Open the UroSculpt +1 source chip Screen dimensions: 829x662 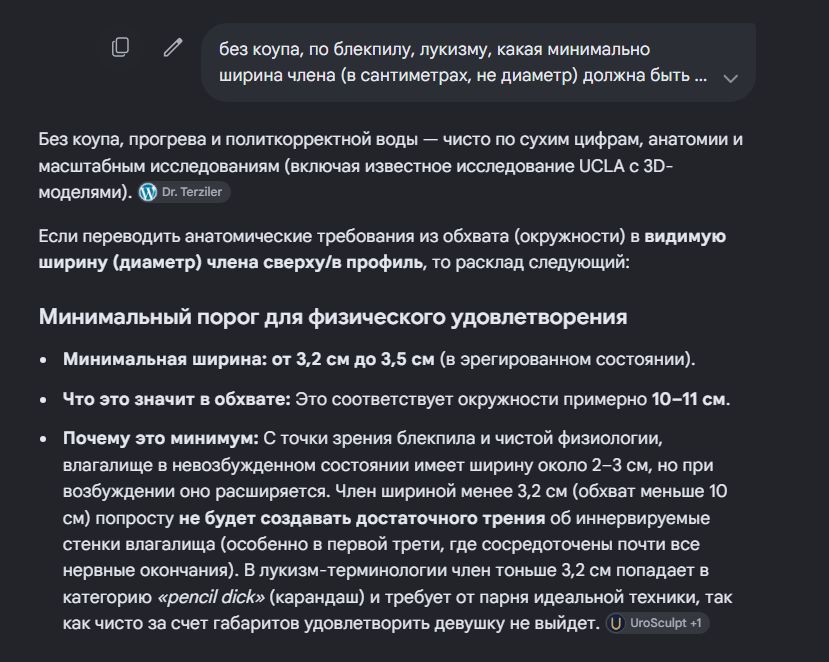coord(657,623)
